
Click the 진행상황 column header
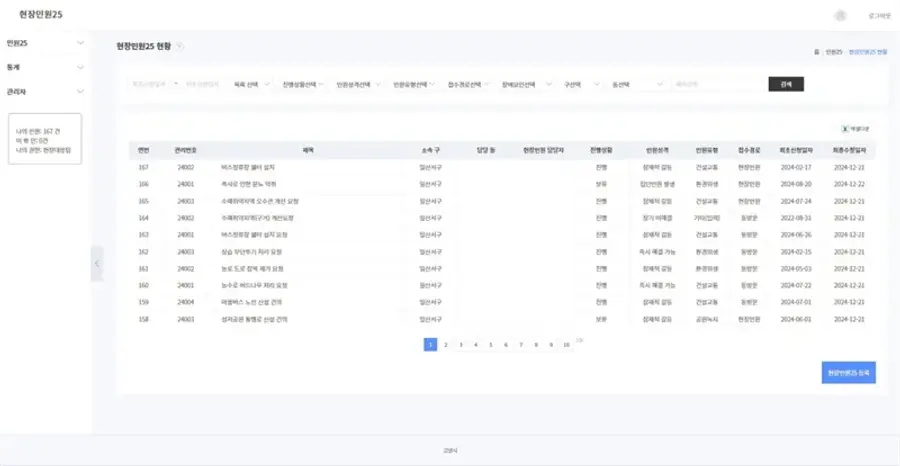pyautogui.click(x=601, y=150)
